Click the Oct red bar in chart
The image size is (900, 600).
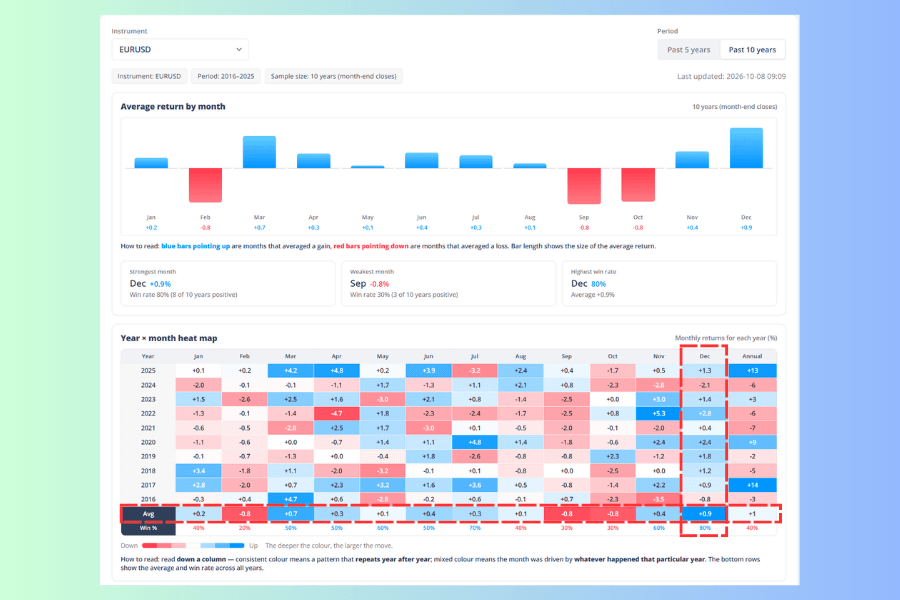tap(638, 184)
